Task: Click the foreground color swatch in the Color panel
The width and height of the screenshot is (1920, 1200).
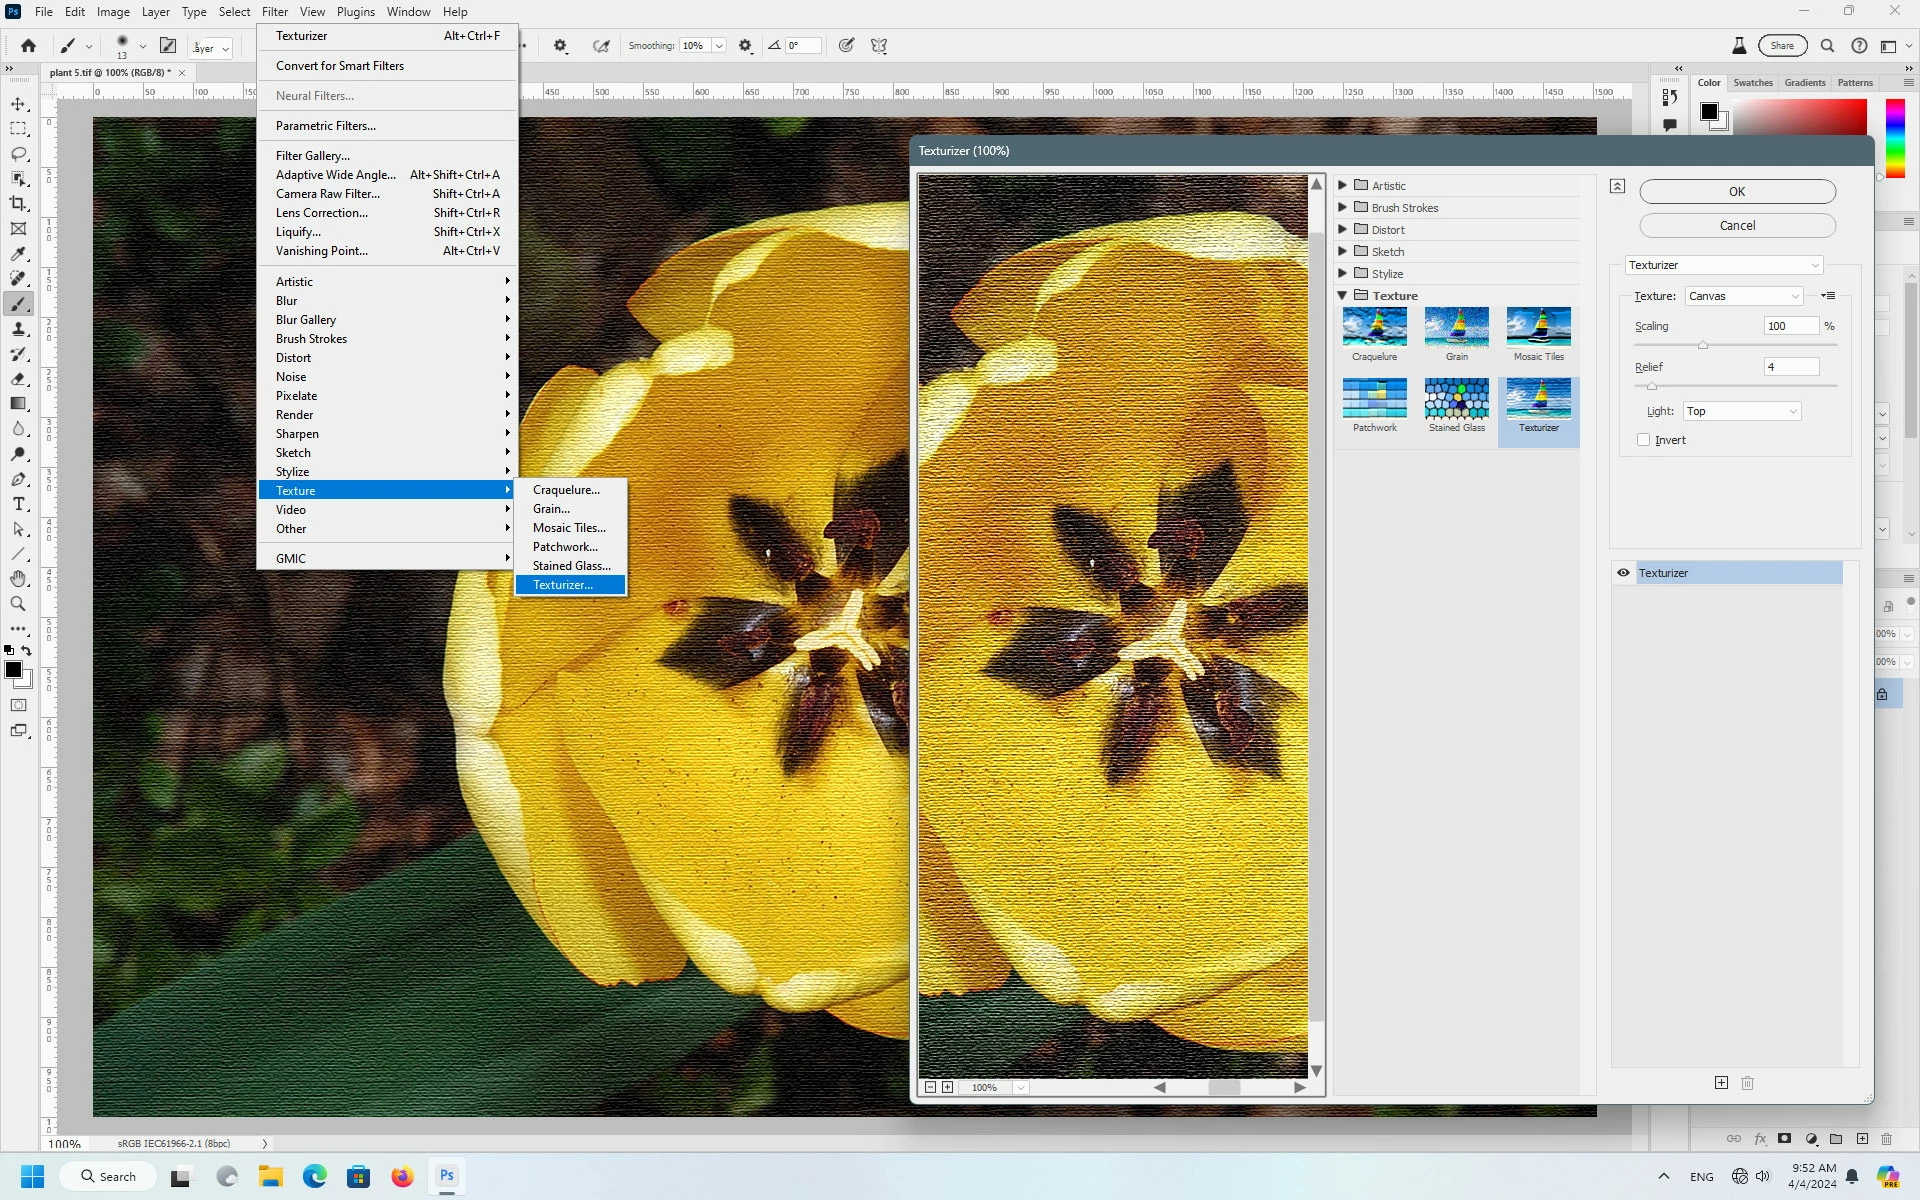Action: pos(1709,111)
